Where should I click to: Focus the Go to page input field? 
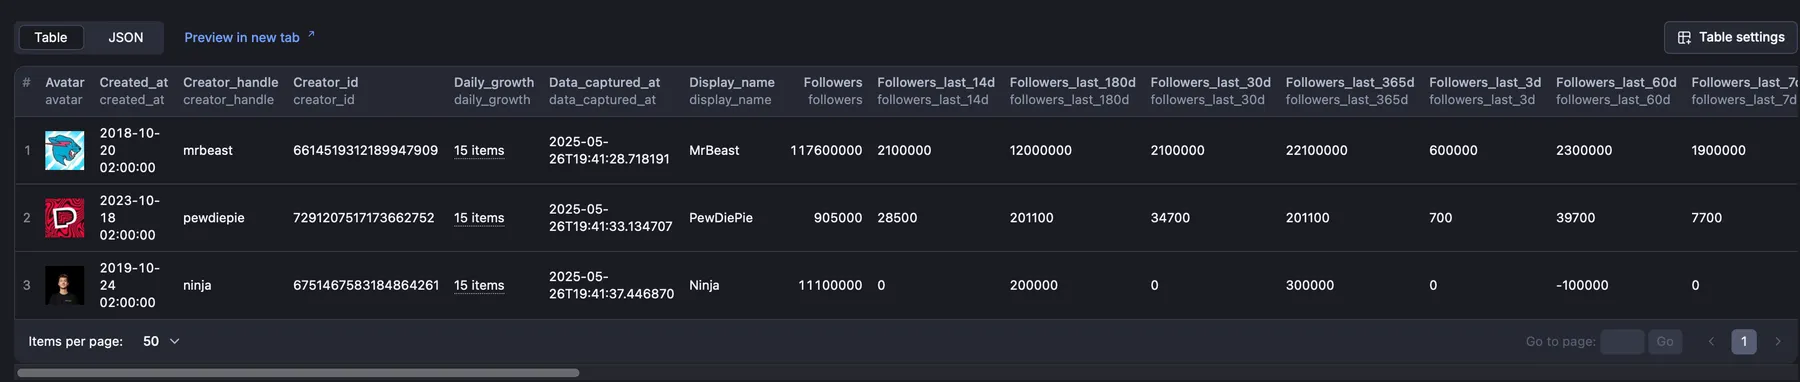click(1622, 341)
